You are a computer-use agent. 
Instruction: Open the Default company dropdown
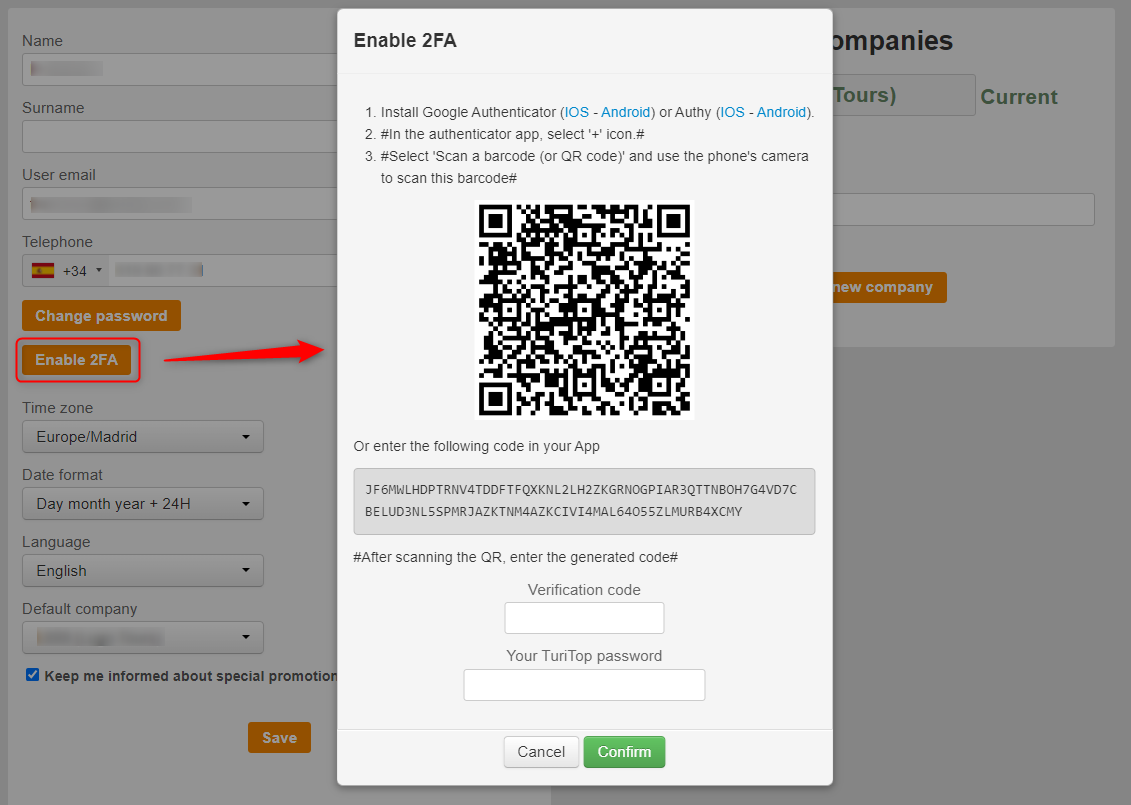[143, 638]
